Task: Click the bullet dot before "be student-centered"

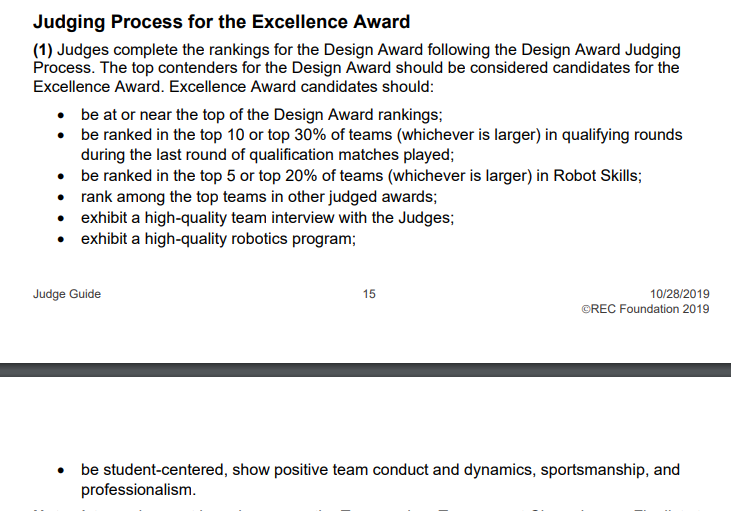Action: coord(61,471)
